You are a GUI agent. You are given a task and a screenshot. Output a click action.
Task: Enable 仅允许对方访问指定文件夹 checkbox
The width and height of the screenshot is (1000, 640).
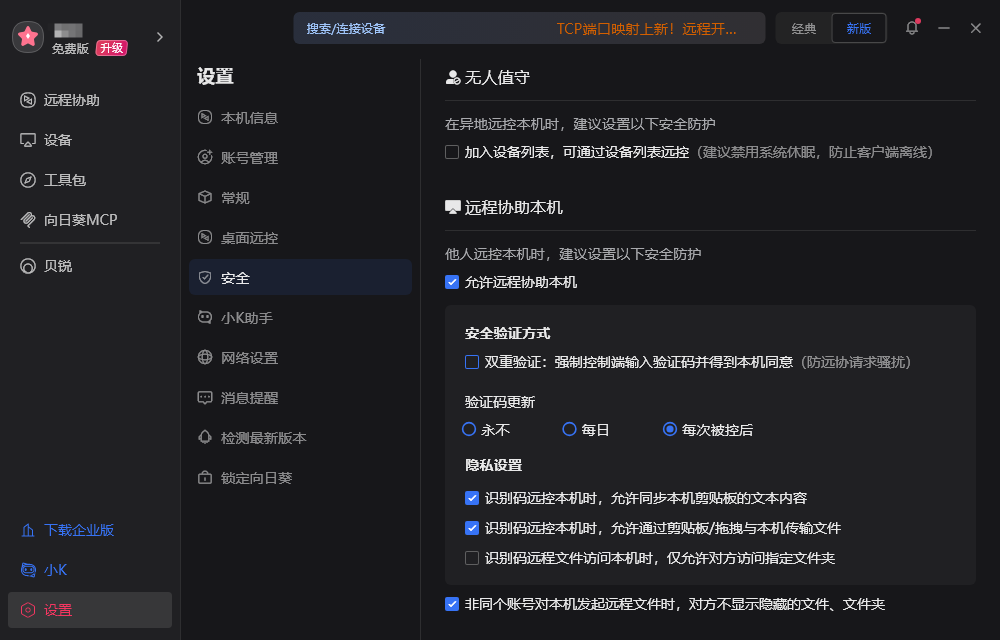(x=472, y=558)
